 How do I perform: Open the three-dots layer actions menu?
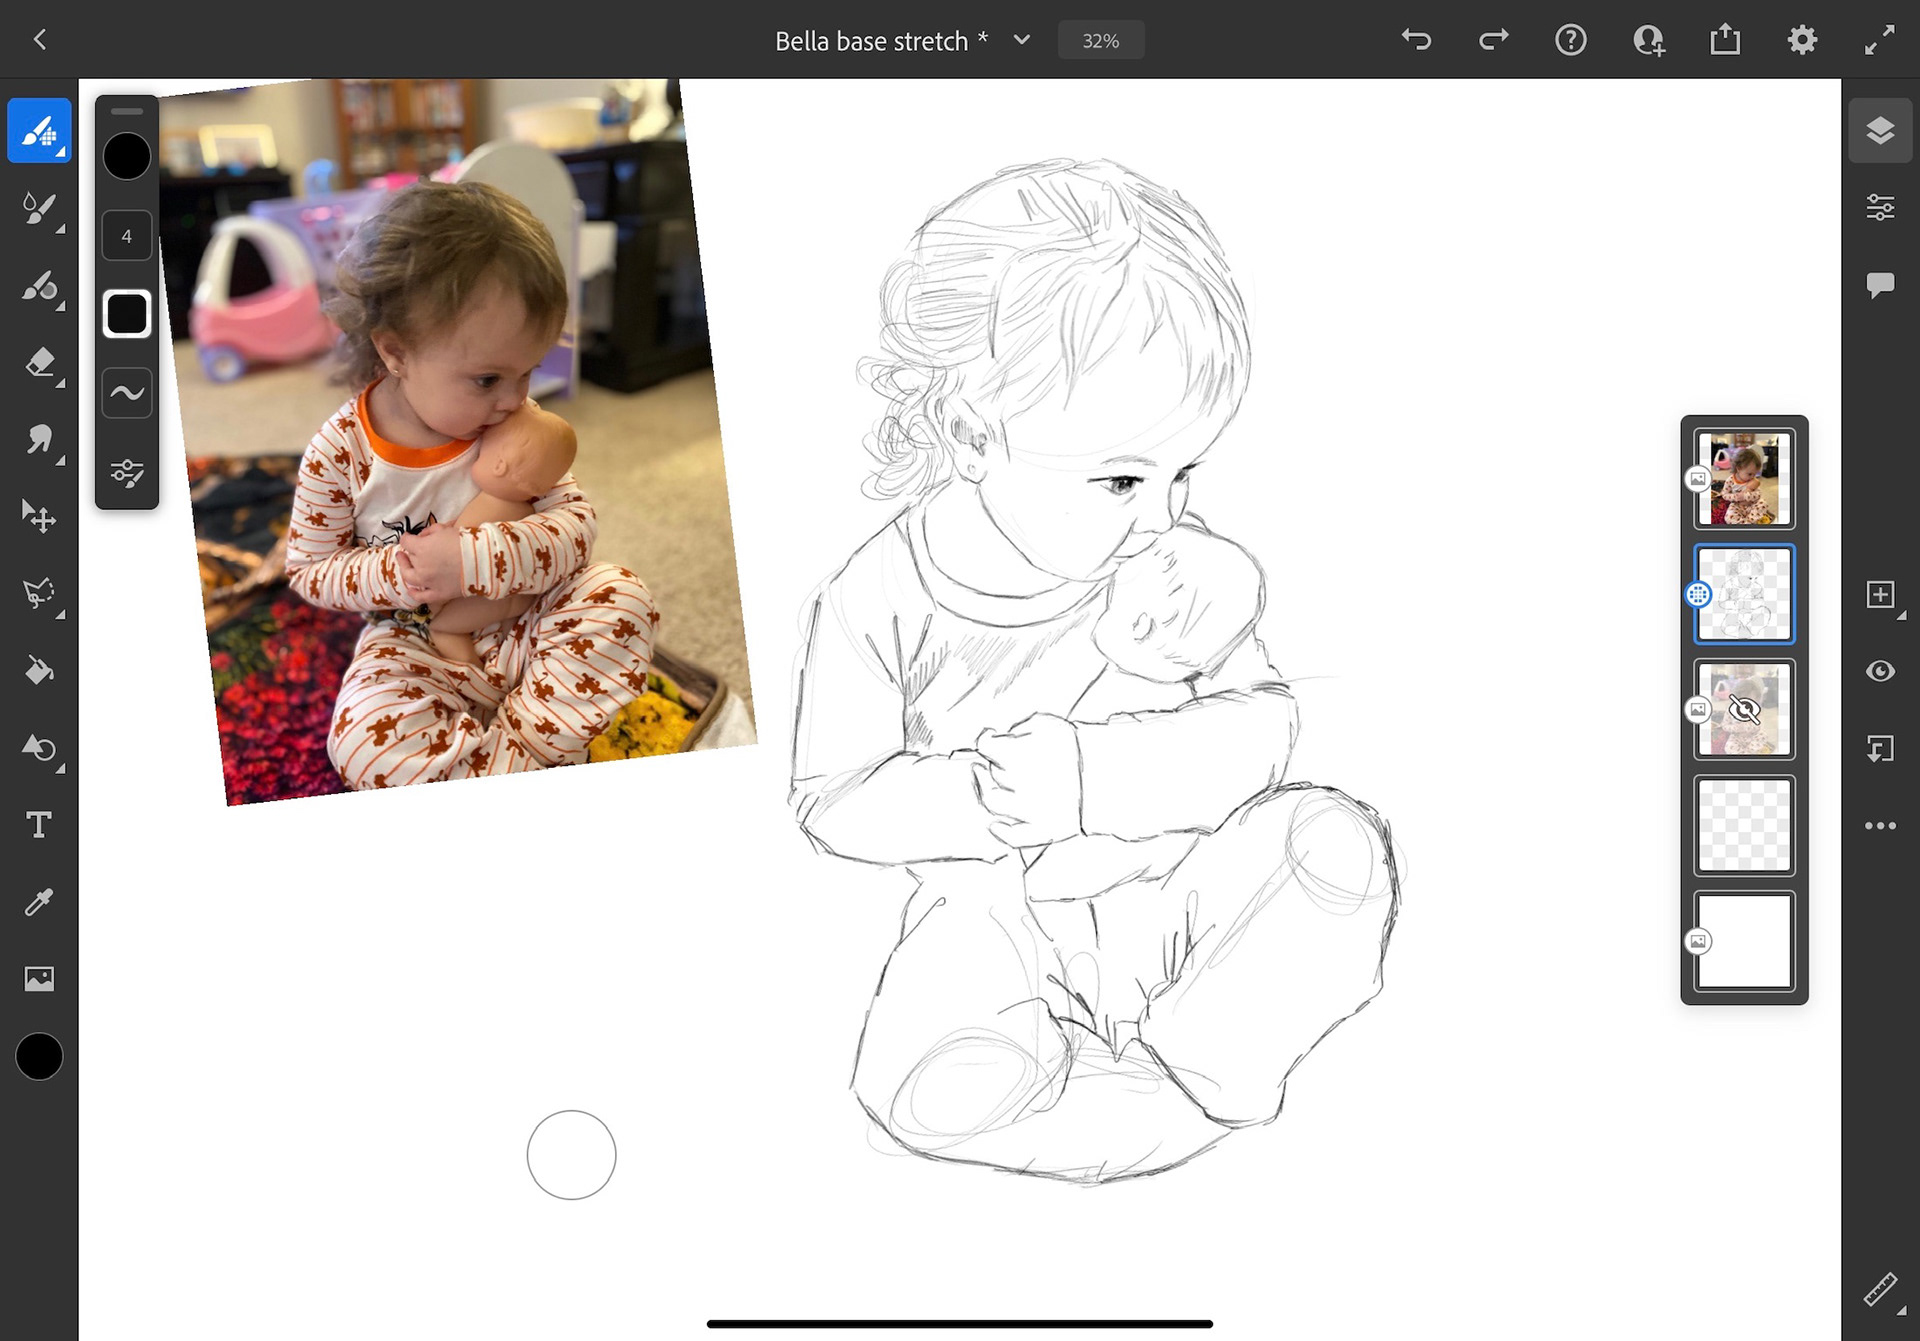[1880, 826]
